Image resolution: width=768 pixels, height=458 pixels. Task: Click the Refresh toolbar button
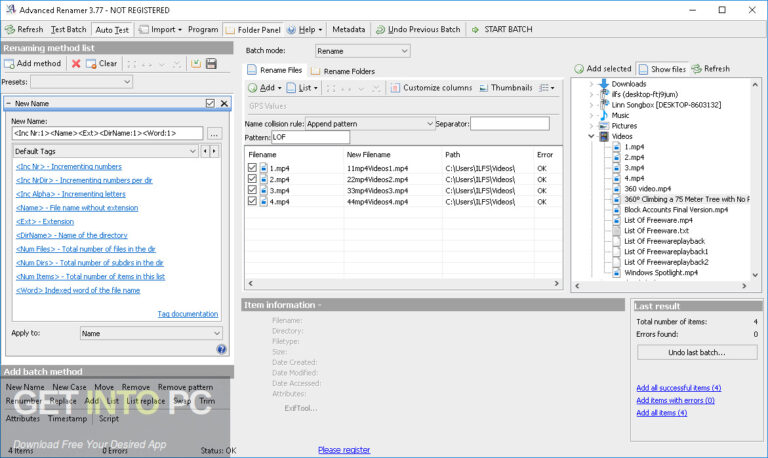coord(24,29)
